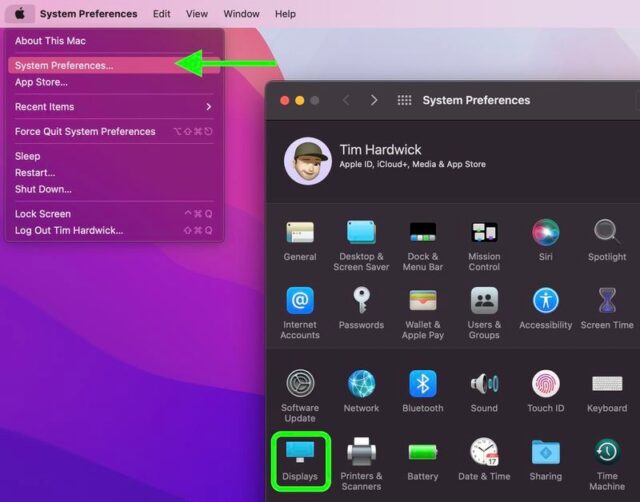The width and height of the screenshot is (640, 502).
Task: Open Accessibility preferences
Action: [546, 309]
